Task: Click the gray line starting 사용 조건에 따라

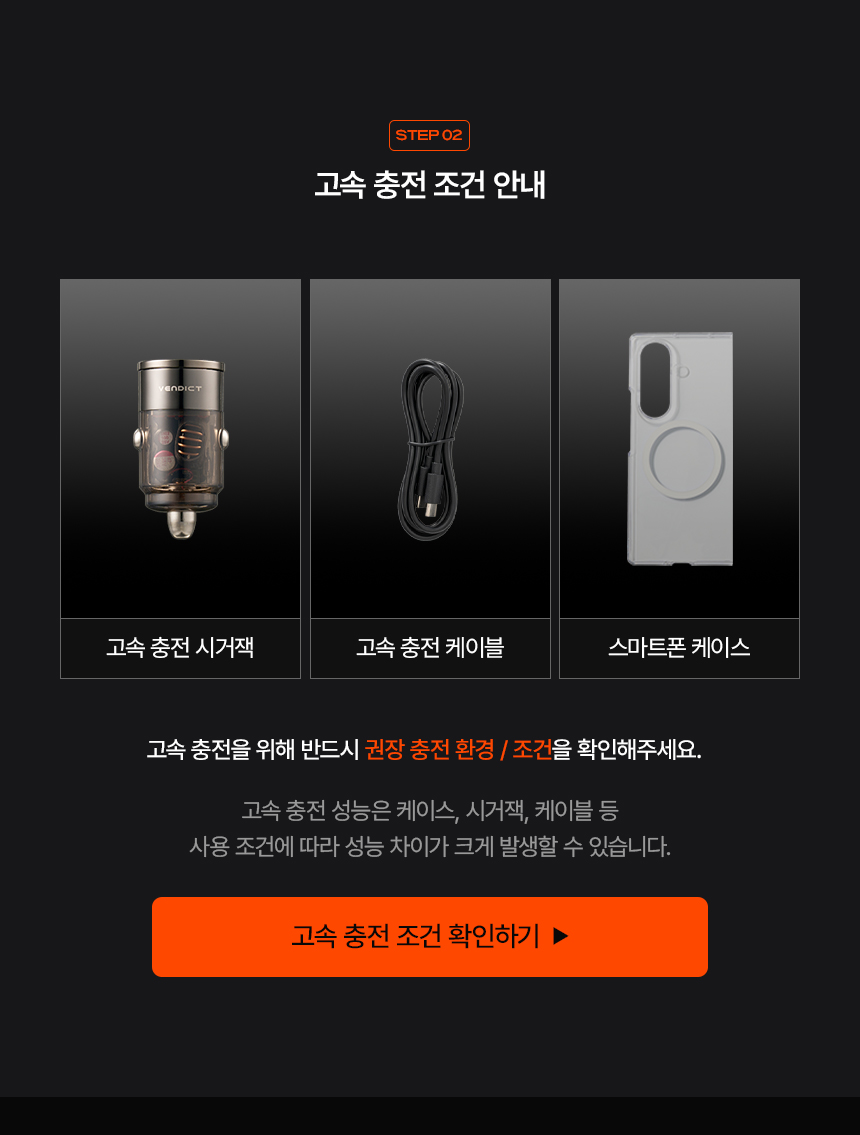Action: (x=430, y=847)
